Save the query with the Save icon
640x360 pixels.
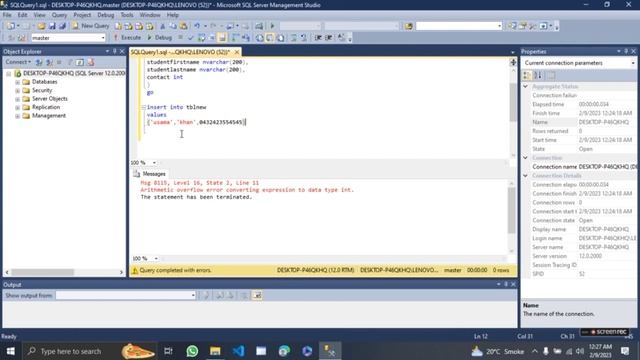52,26
